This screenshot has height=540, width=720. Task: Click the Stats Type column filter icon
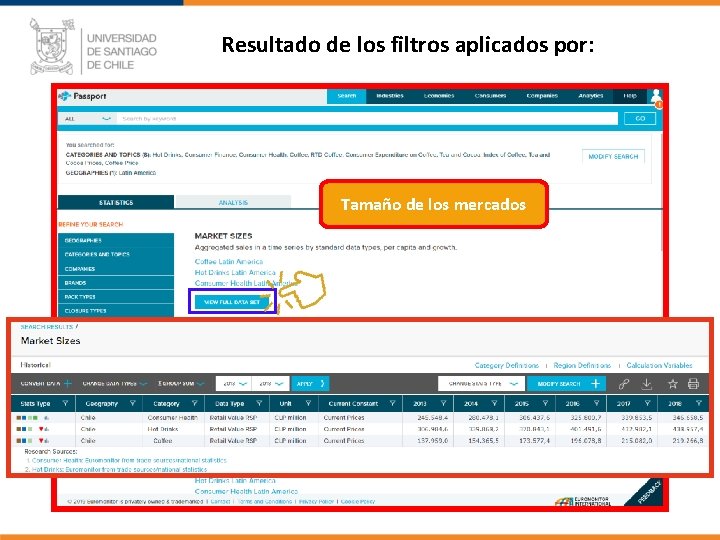point(65,403)
